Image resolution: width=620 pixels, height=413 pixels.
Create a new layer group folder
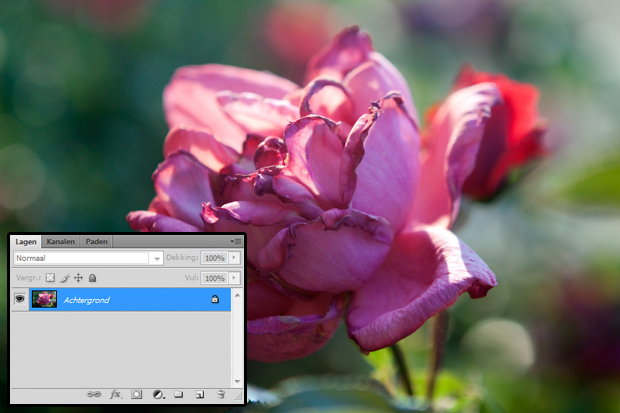pyautogui.click(x=179, y=395)
